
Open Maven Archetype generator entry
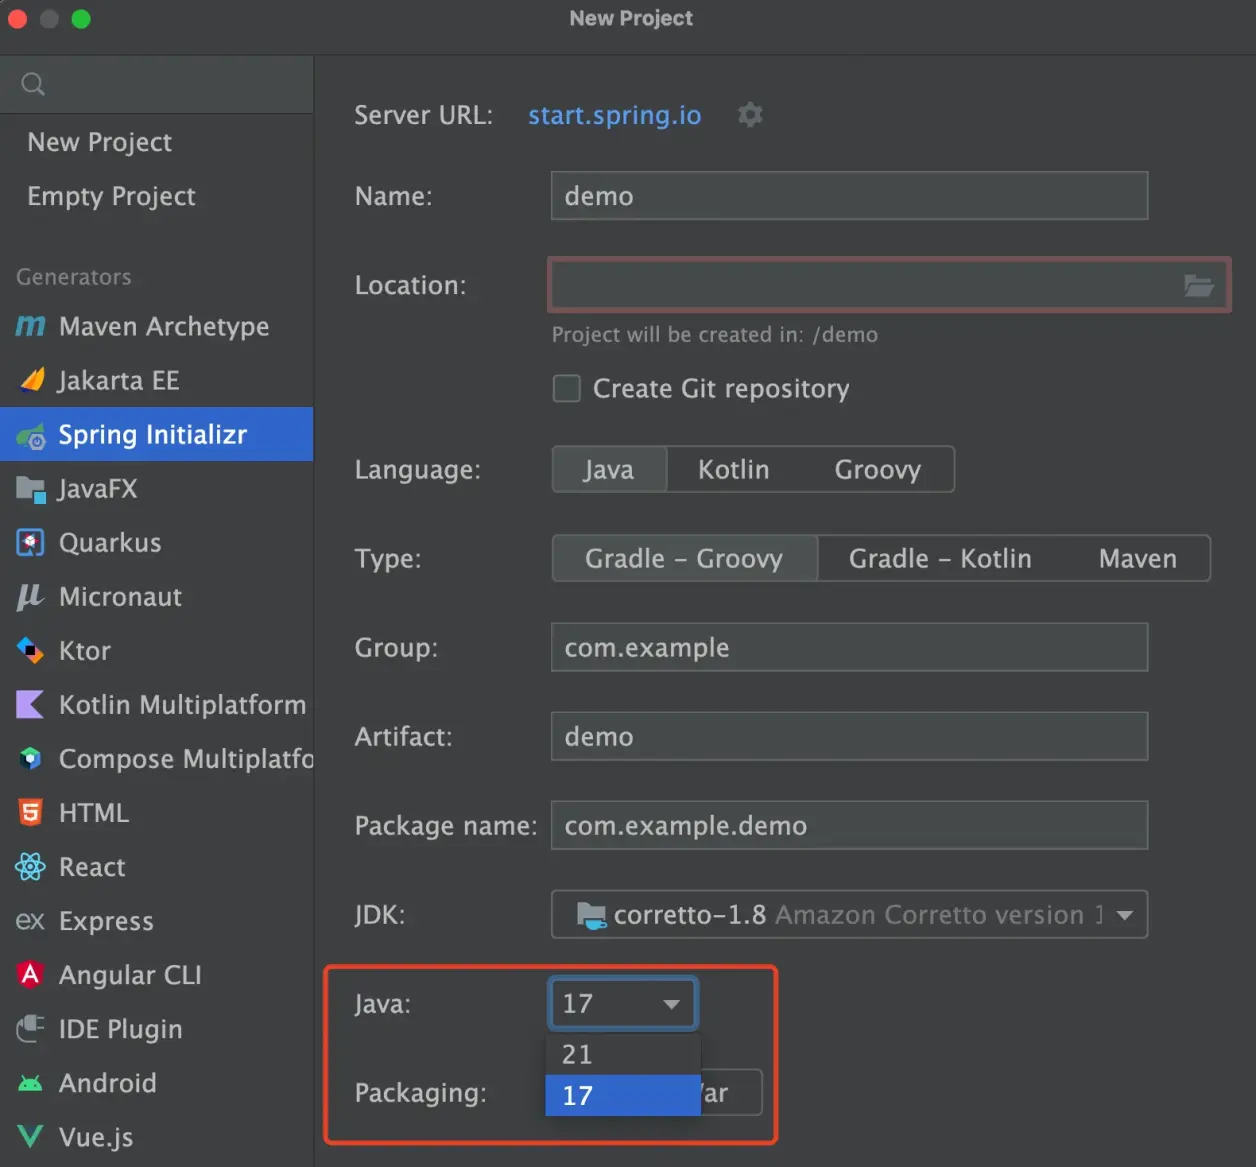(x=157, y=326)
